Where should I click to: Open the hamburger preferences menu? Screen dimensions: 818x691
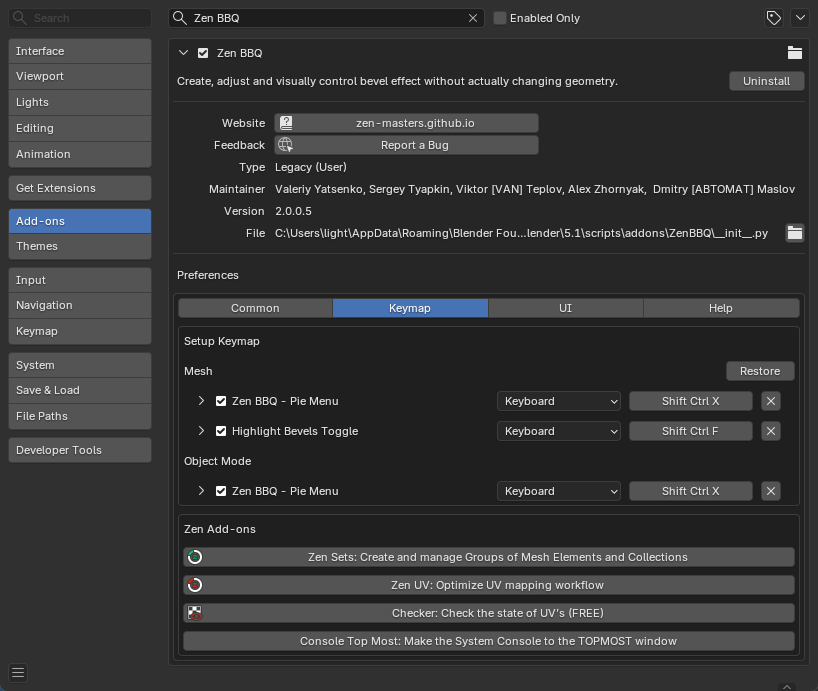(18, 673)
